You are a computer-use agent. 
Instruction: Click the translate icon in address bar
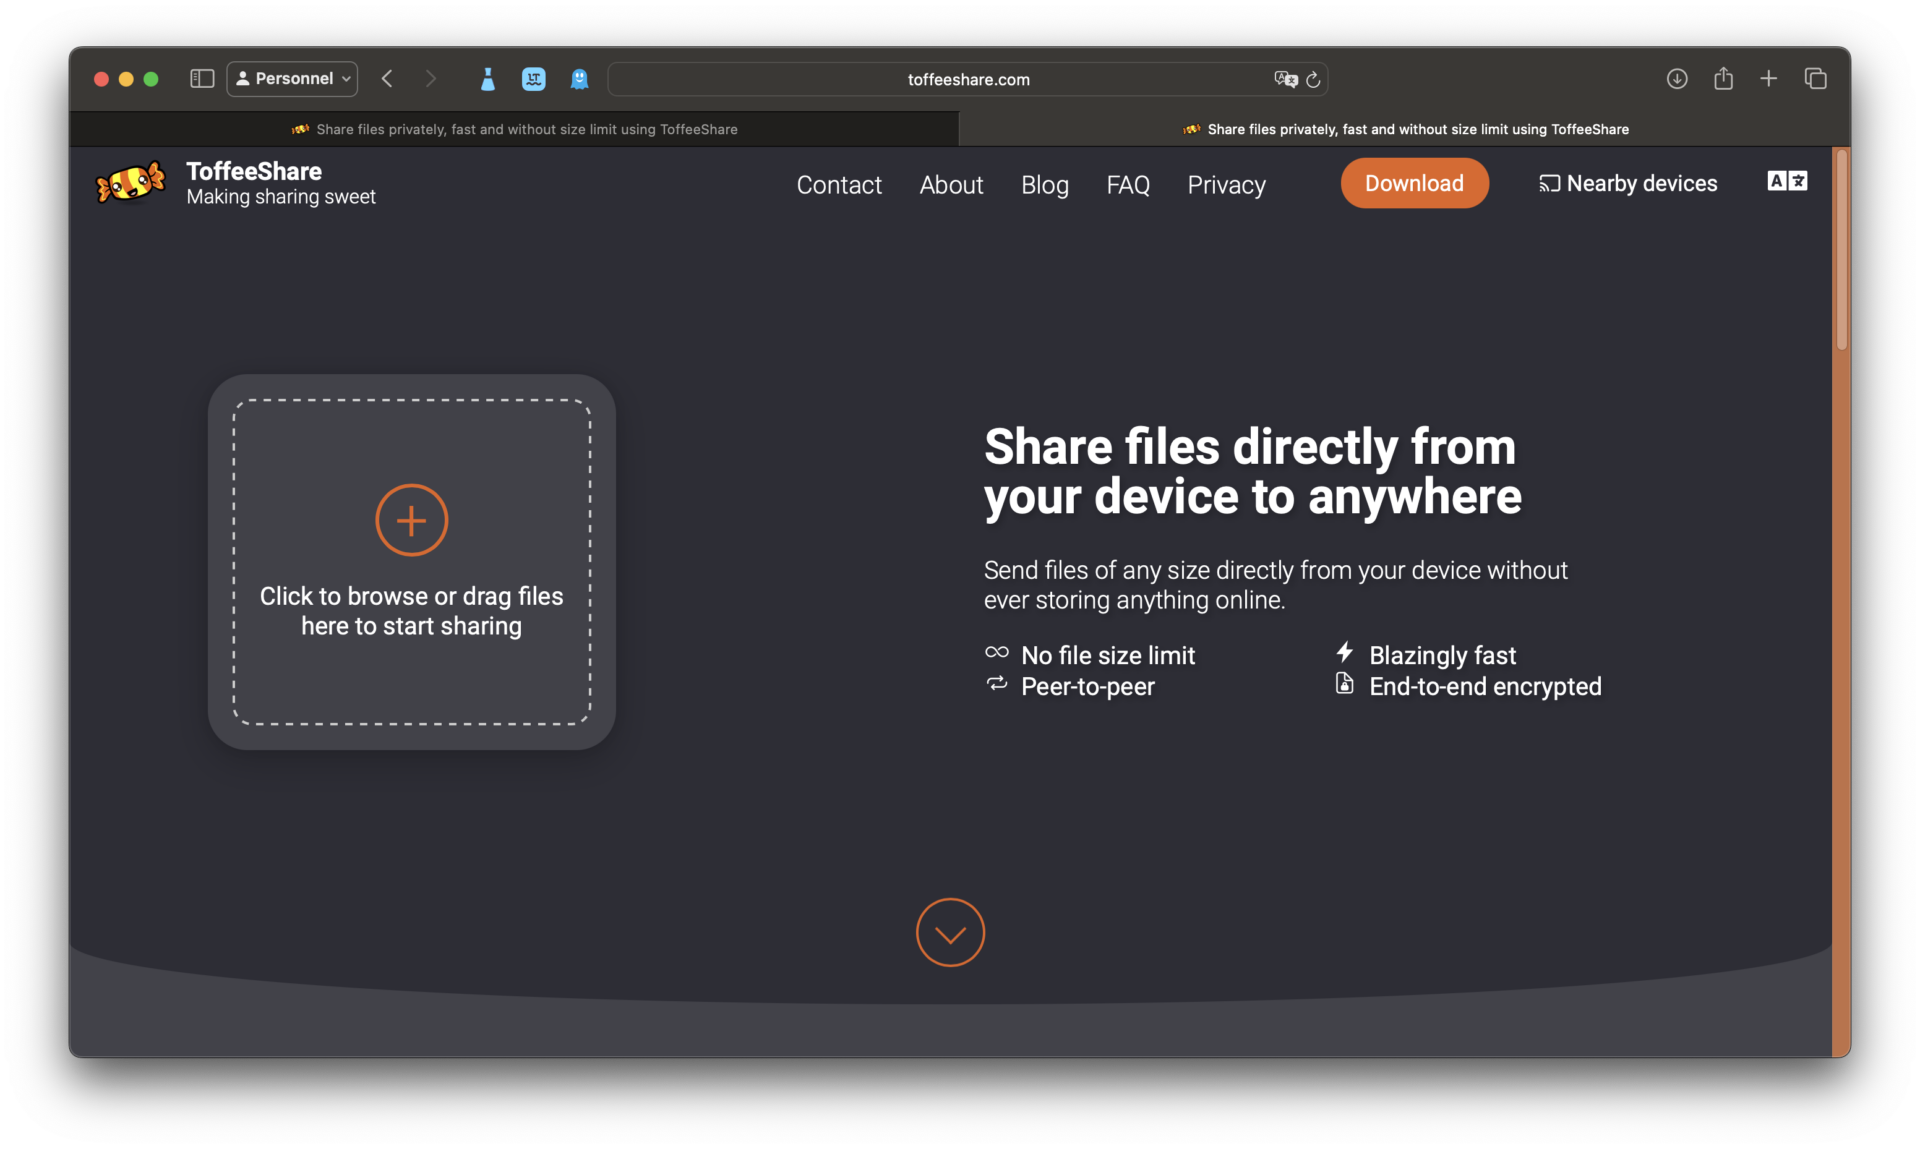coord(1285,79)
